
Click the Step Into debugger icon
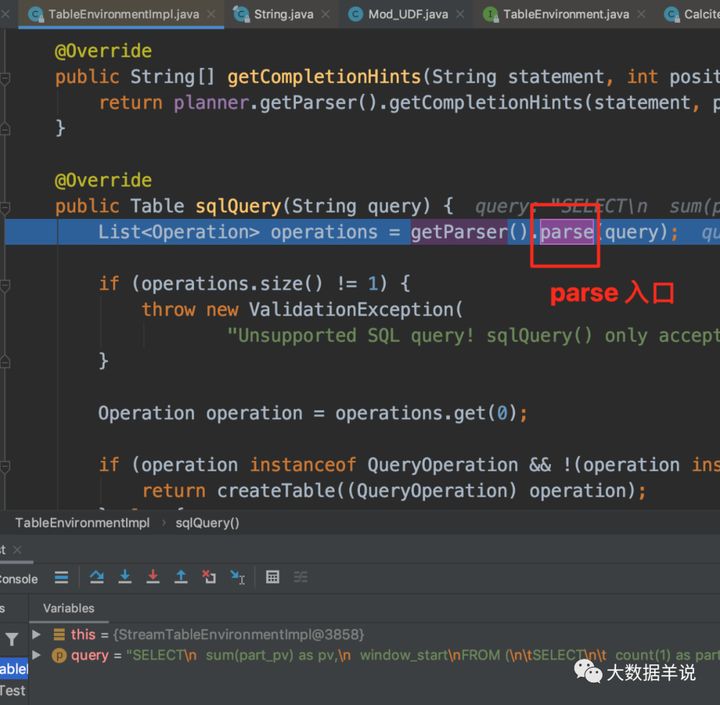point(125,577)
